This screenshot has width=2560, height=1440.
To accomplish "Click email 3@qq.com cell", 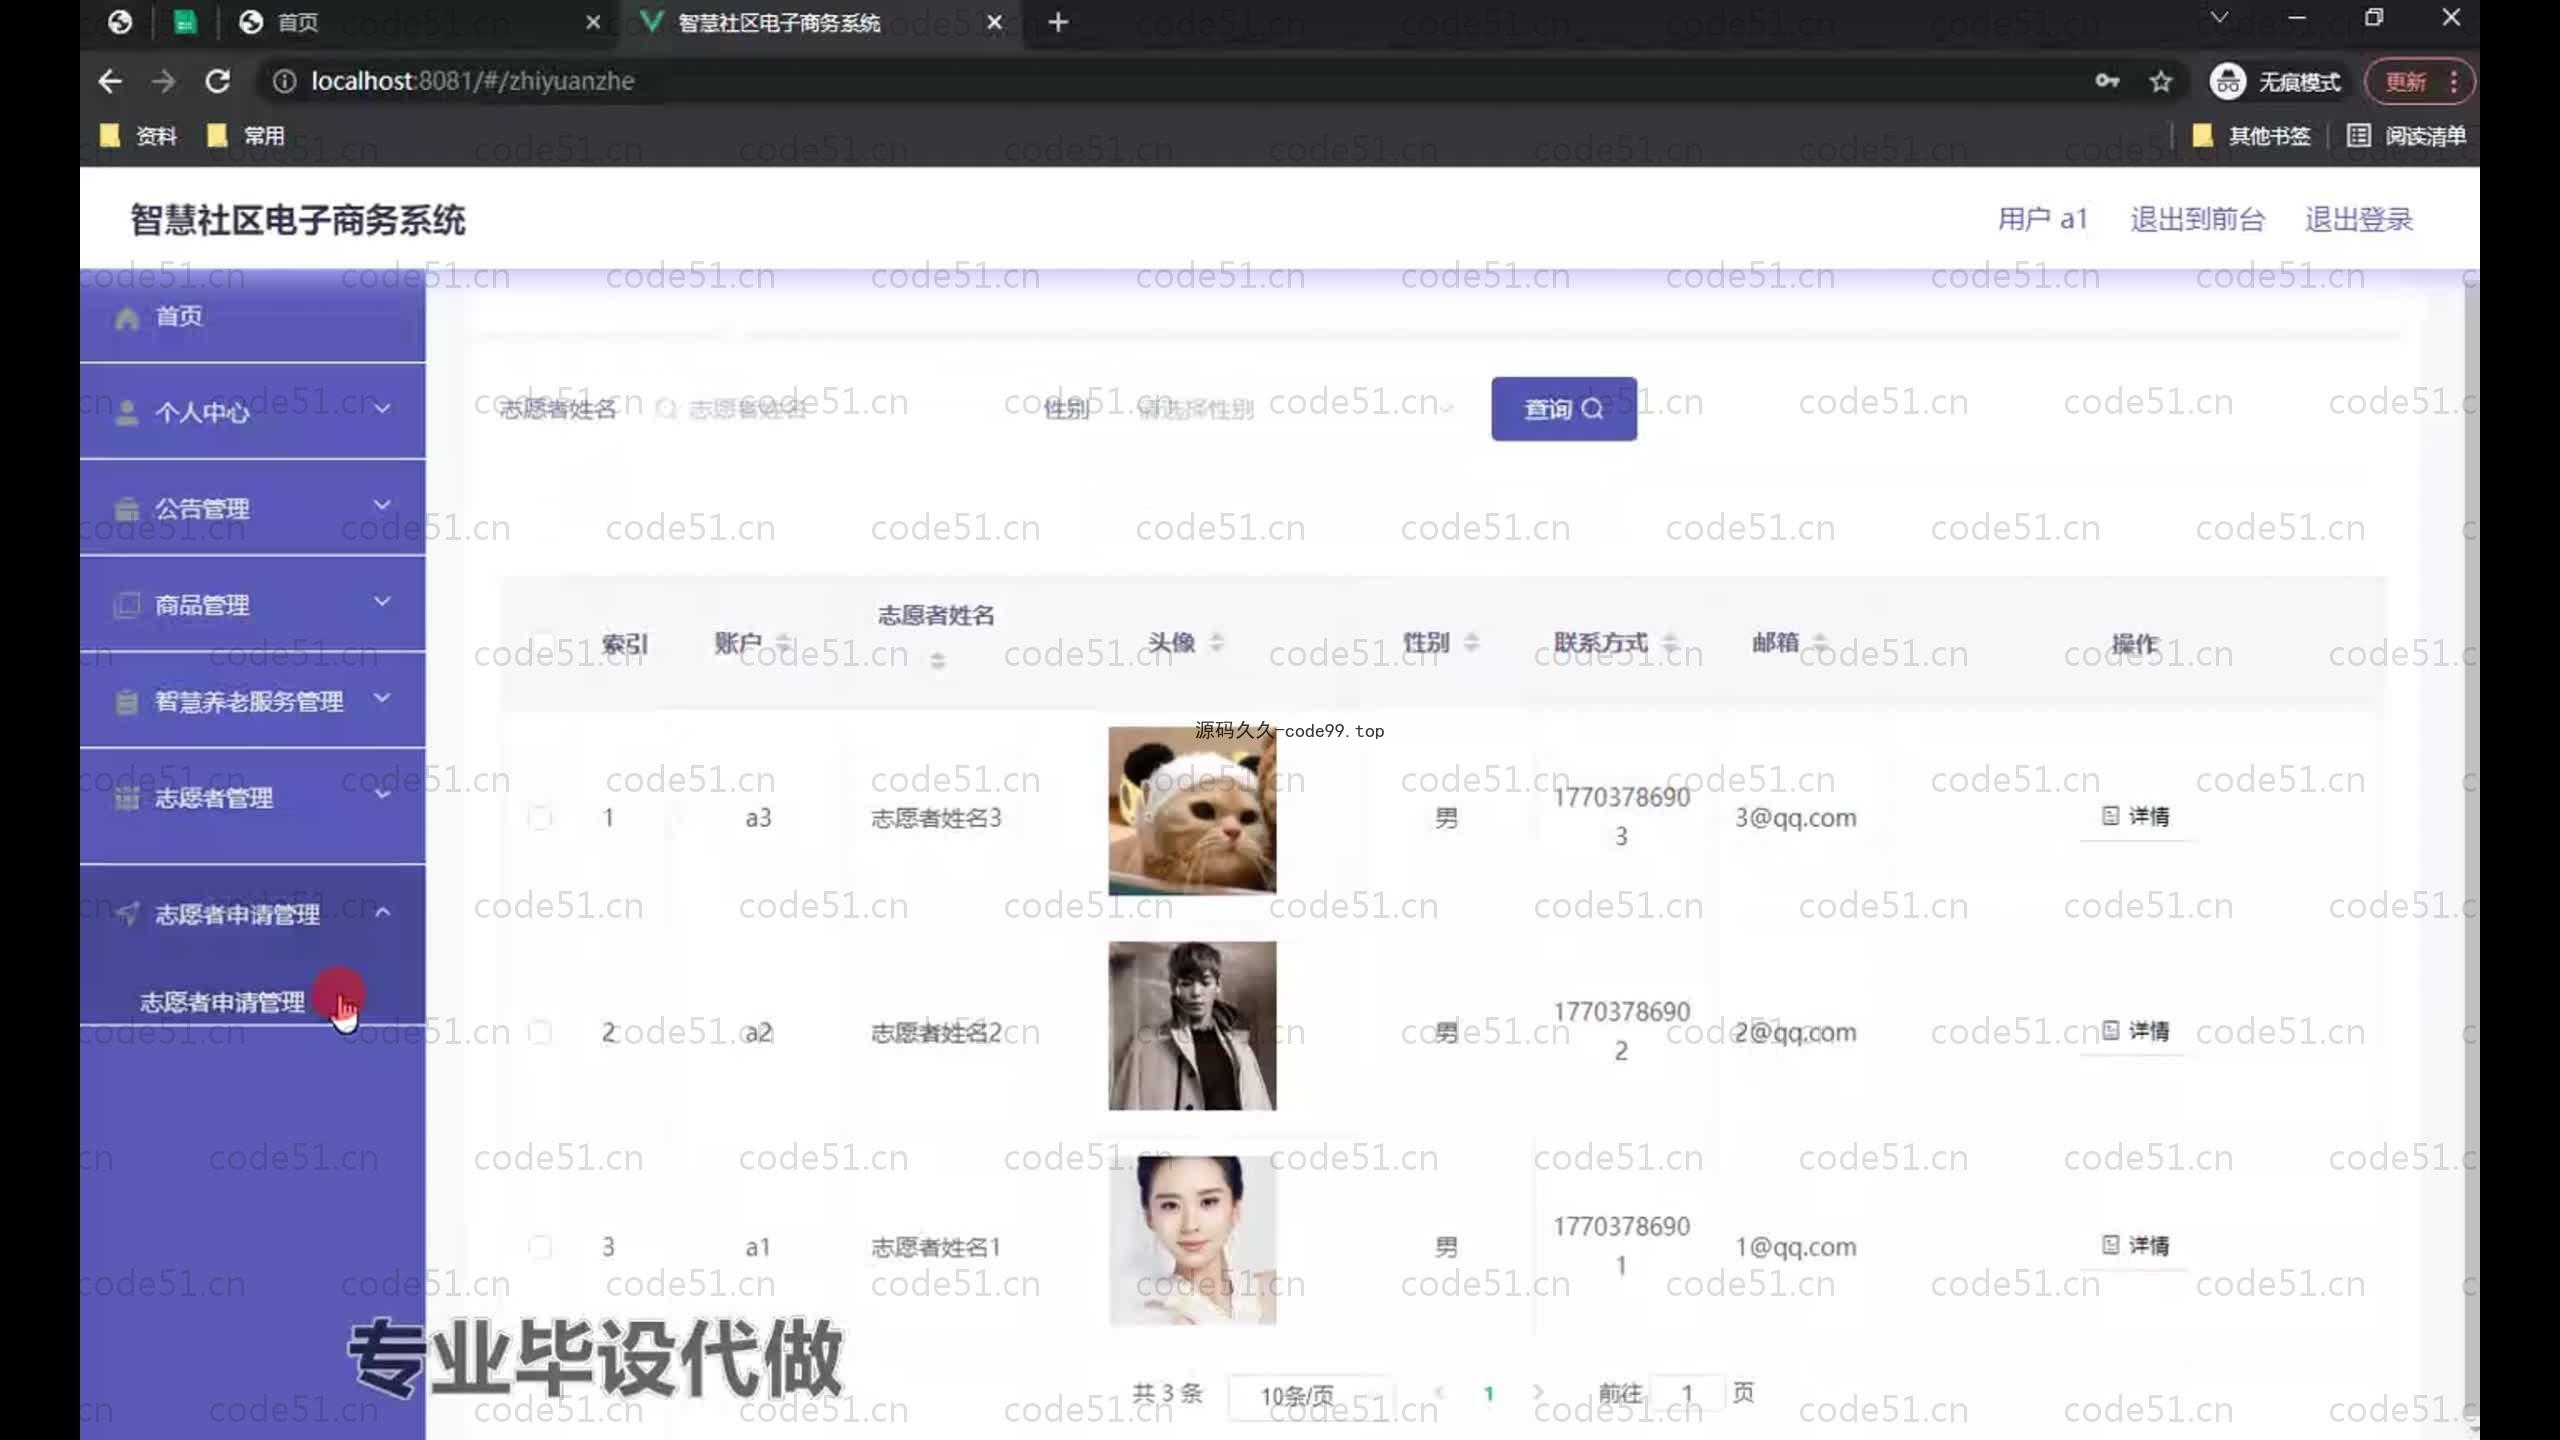I will coord(1795,818).
